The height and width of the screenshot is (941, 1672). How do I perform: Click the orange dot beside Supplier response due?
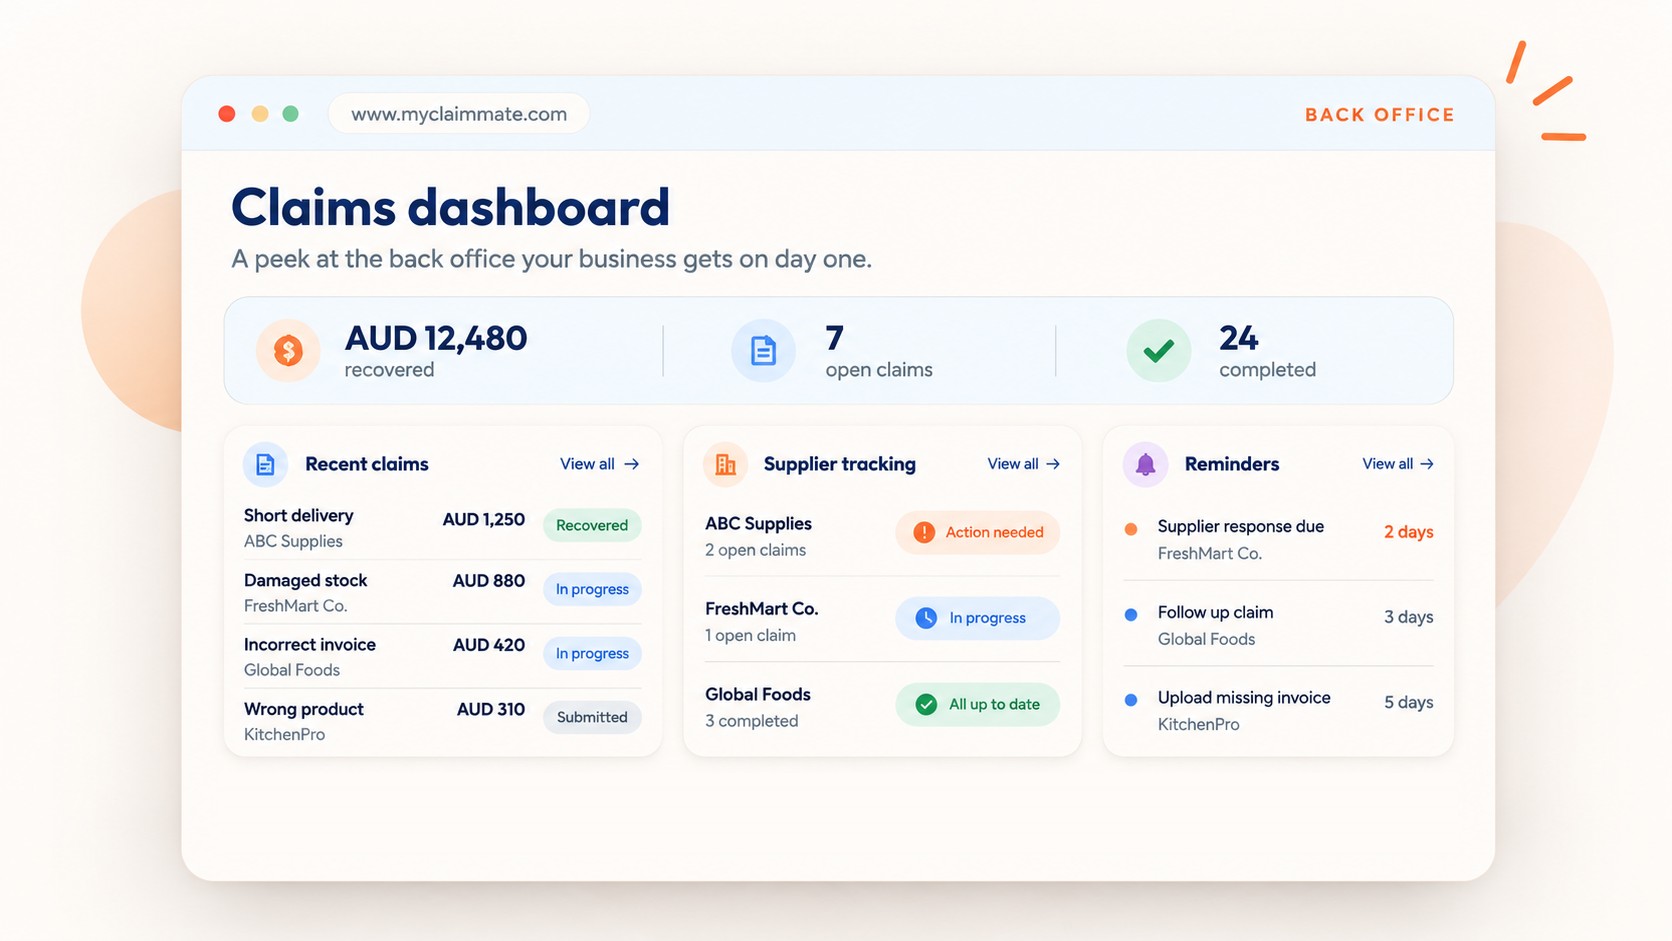[1131, 529]
